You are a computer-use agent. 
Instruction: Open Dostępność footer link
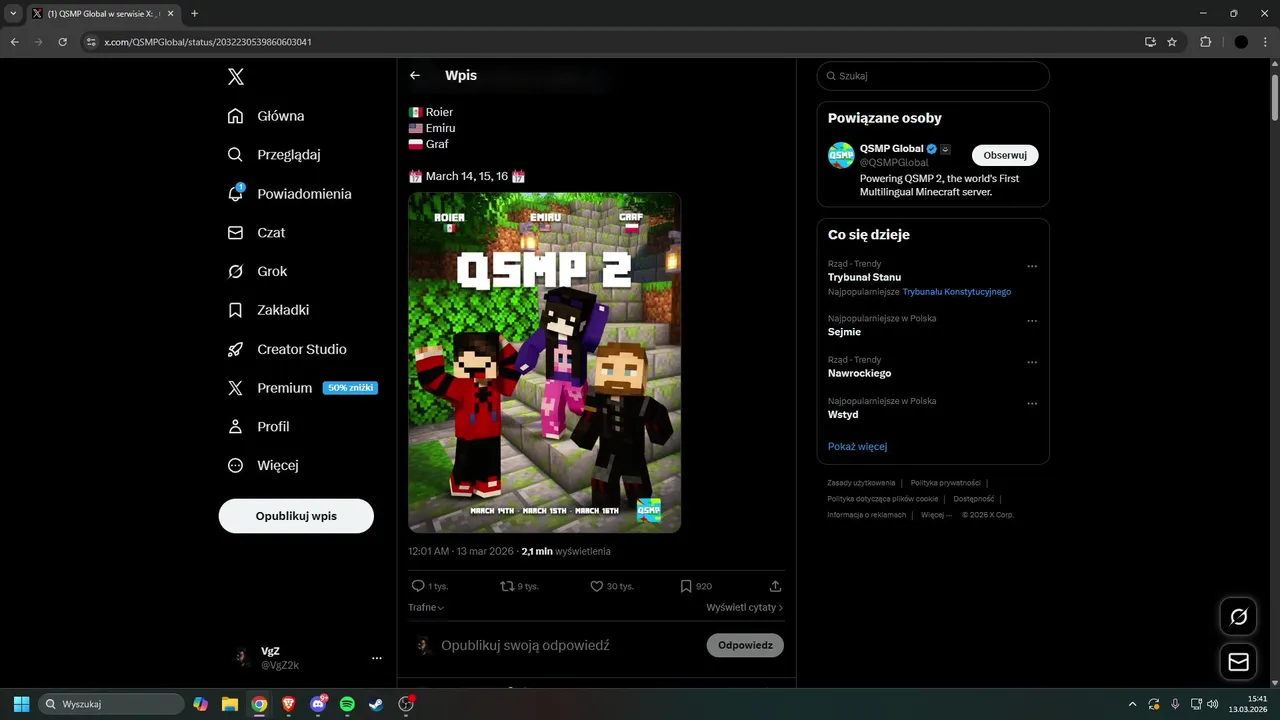tap(973, 499)
